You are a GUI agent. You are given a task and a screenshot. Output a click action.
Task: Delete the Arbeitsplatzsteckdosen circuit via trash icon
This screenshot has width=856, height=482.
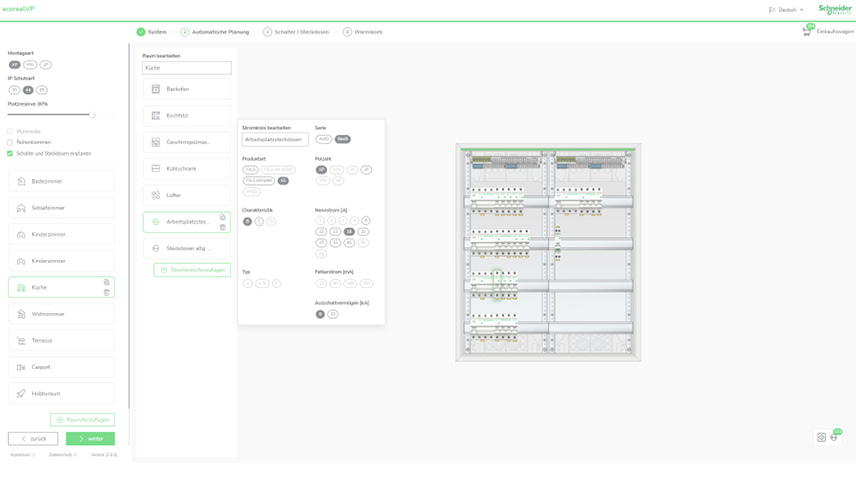point(223,227)
